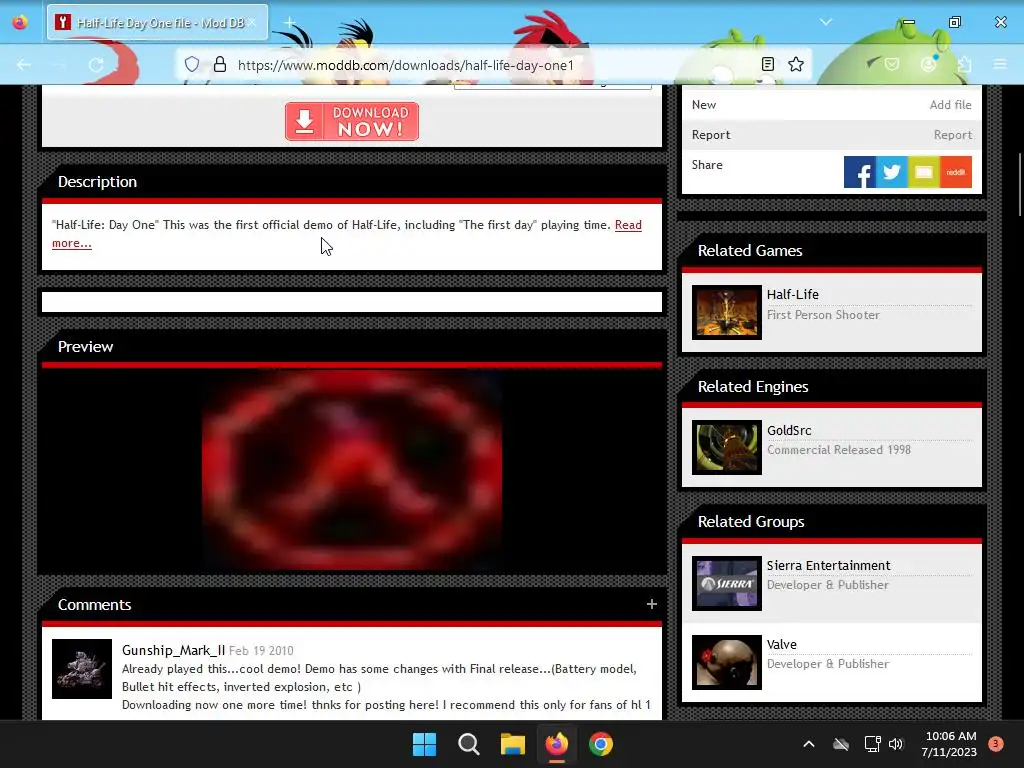Toggle Reader View icon in address bar
The width and height of the screenshot is (1024, 768).
[768, 64]
